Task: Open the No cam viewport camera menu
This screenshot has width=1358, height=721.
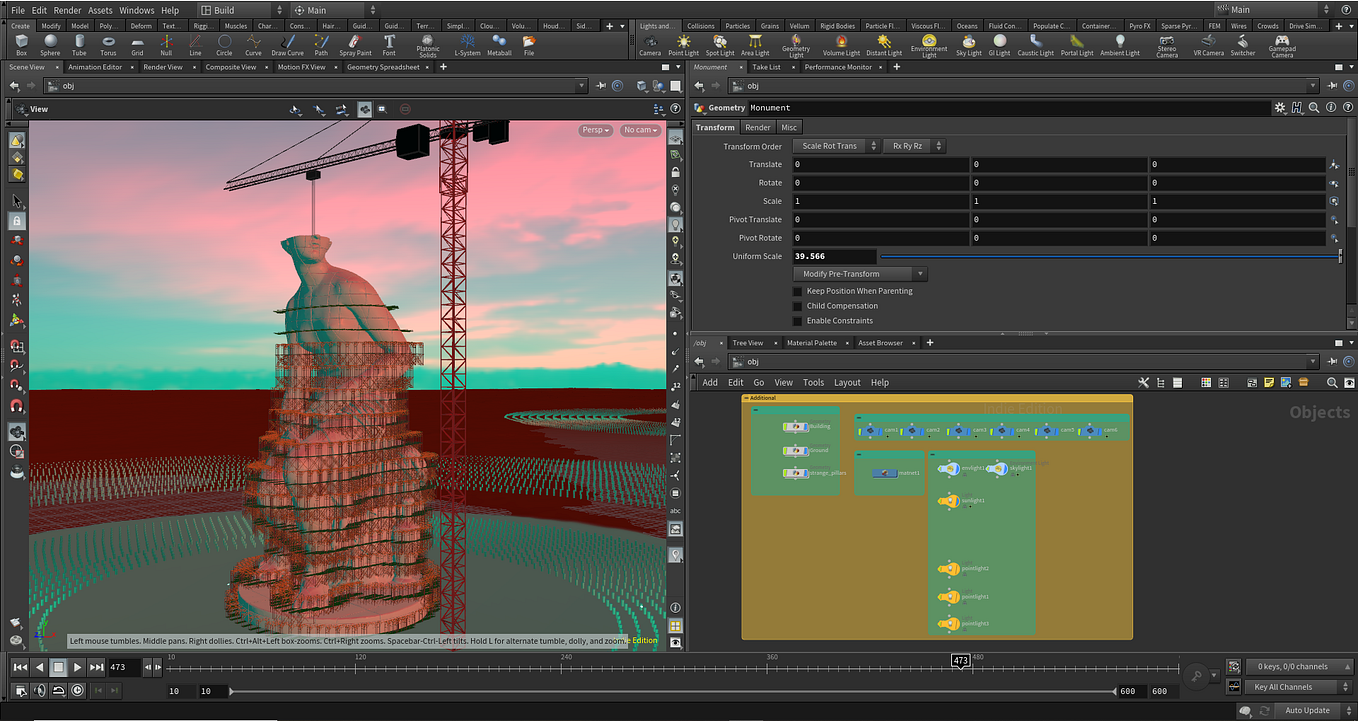Action: (x=639, y=129)
